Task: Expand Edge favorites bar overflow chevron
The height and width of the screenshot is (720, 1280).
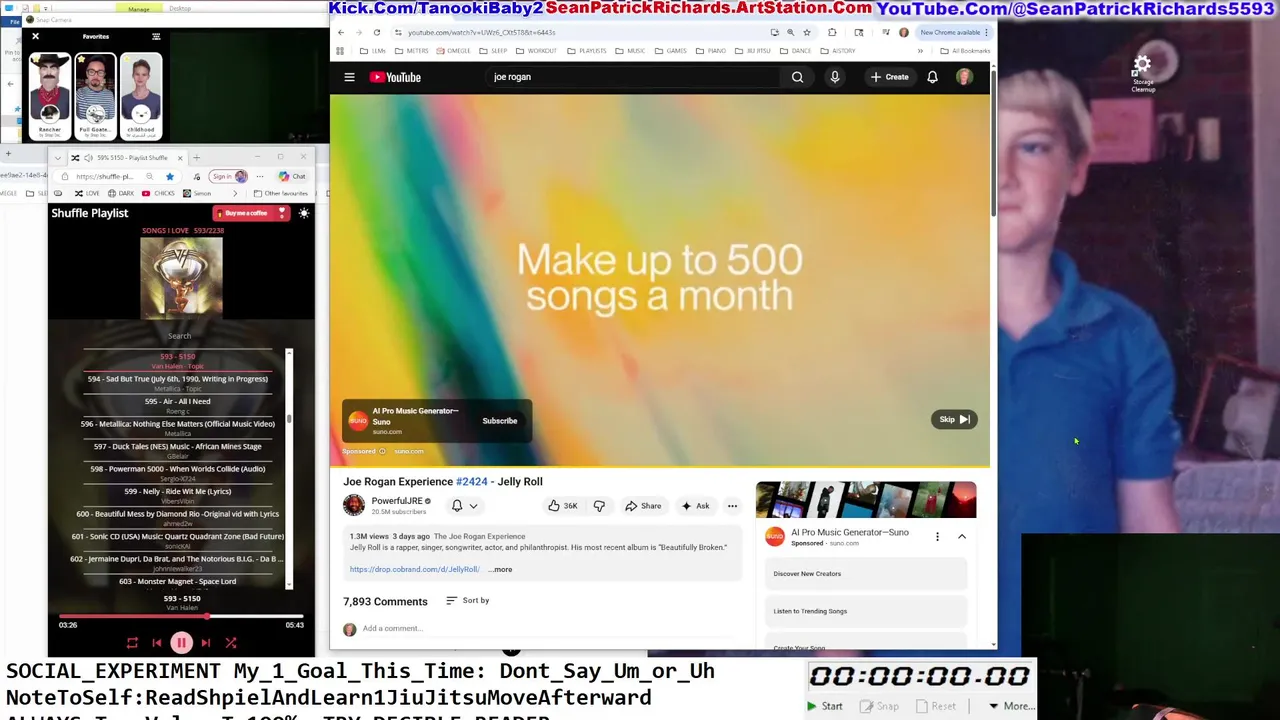Action: click(235, 193)
